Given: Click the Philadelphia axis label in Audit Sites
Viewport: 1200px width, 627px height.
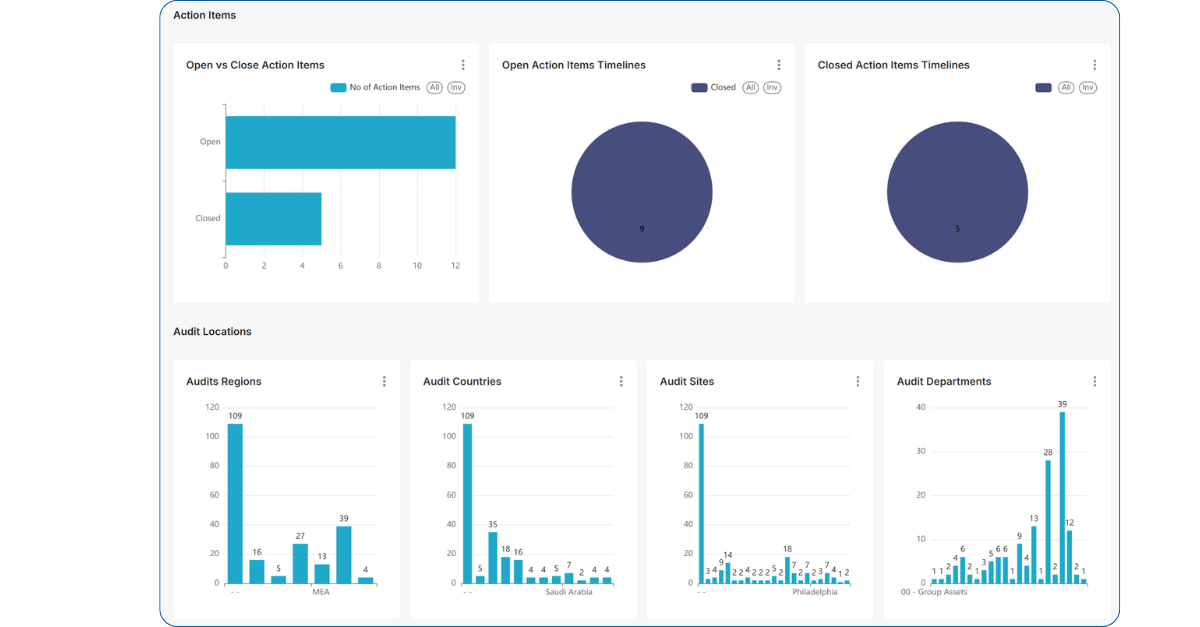Looking at the screenshot, I should click(818, 592).
